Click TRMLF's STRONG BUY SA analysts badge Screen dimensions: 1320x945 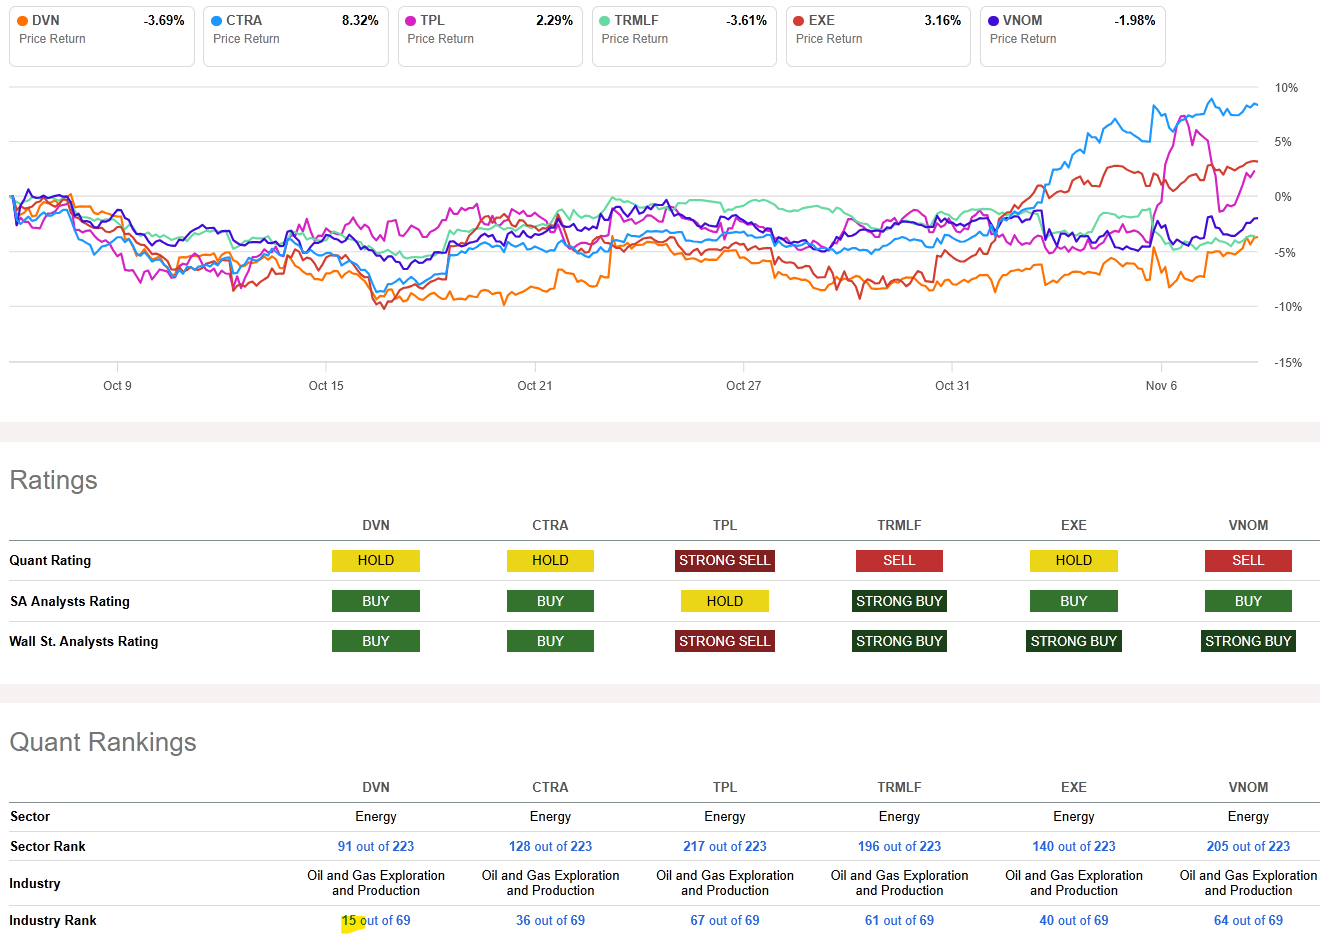pyautogui.click(x=899, y=601)
